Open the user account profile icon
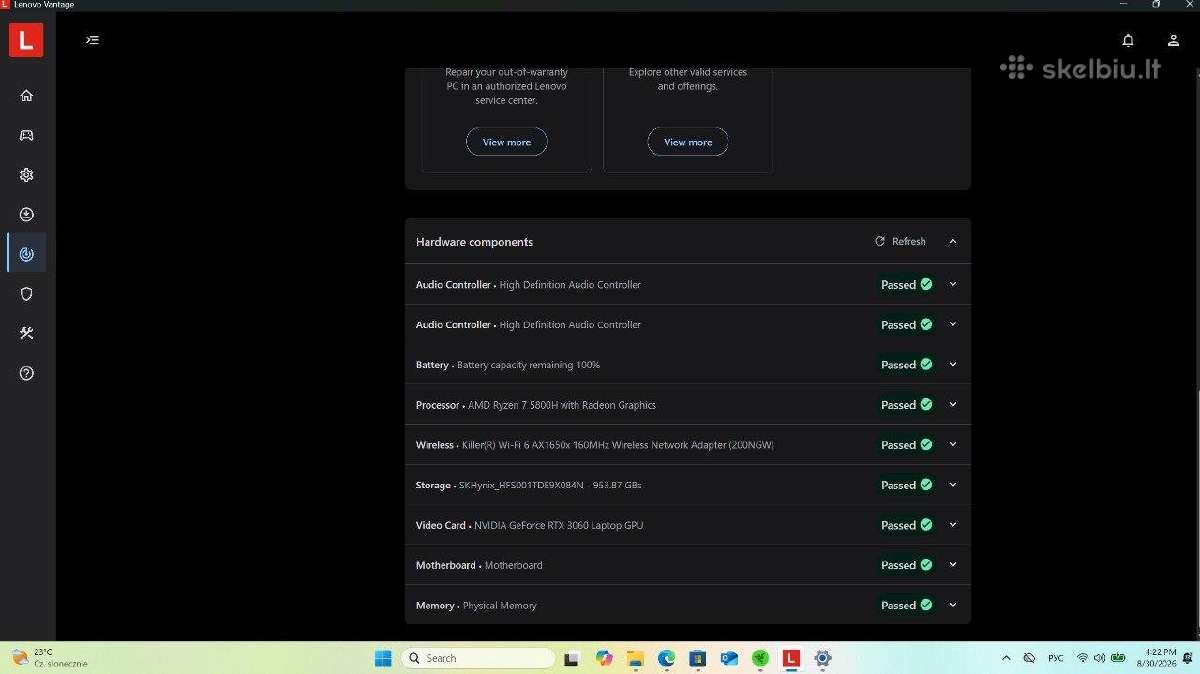 tap(1173, 40)
